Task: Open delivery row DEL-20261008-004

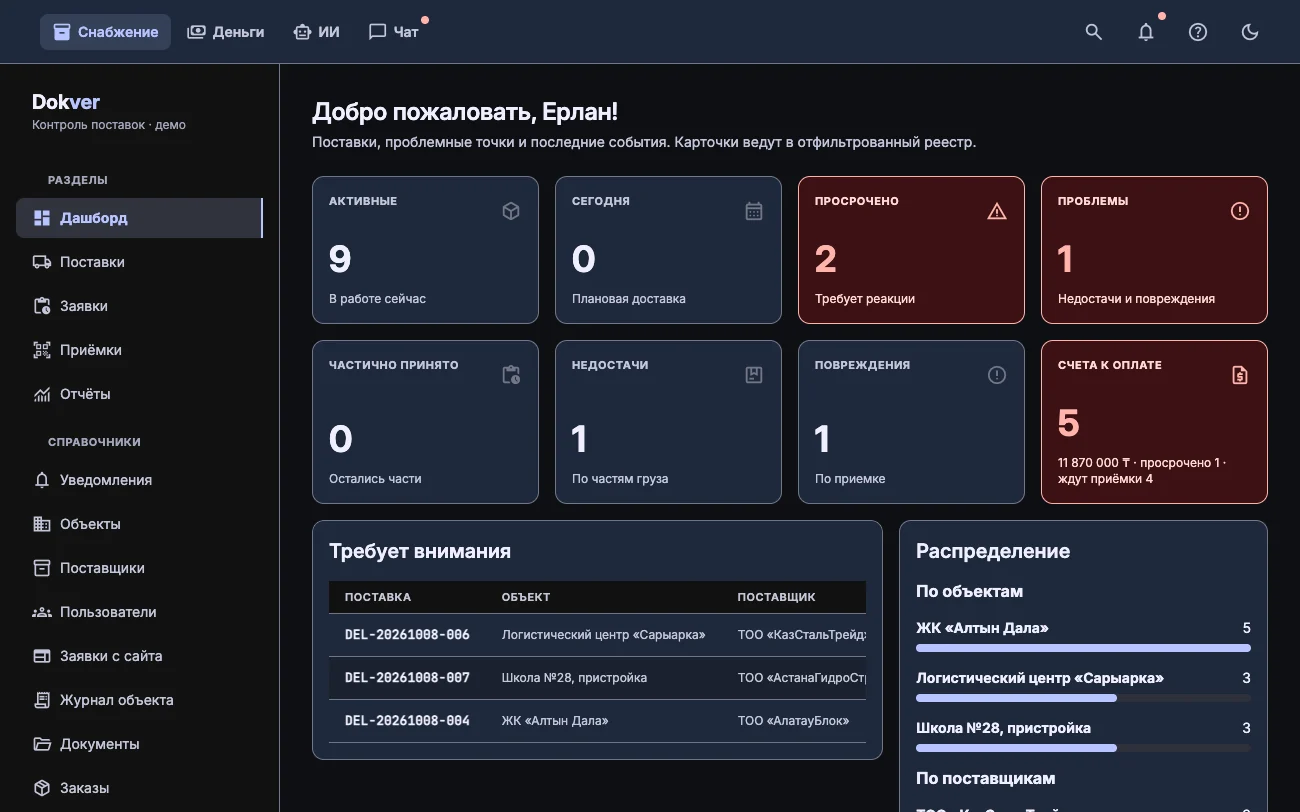Action: point(597,721)
